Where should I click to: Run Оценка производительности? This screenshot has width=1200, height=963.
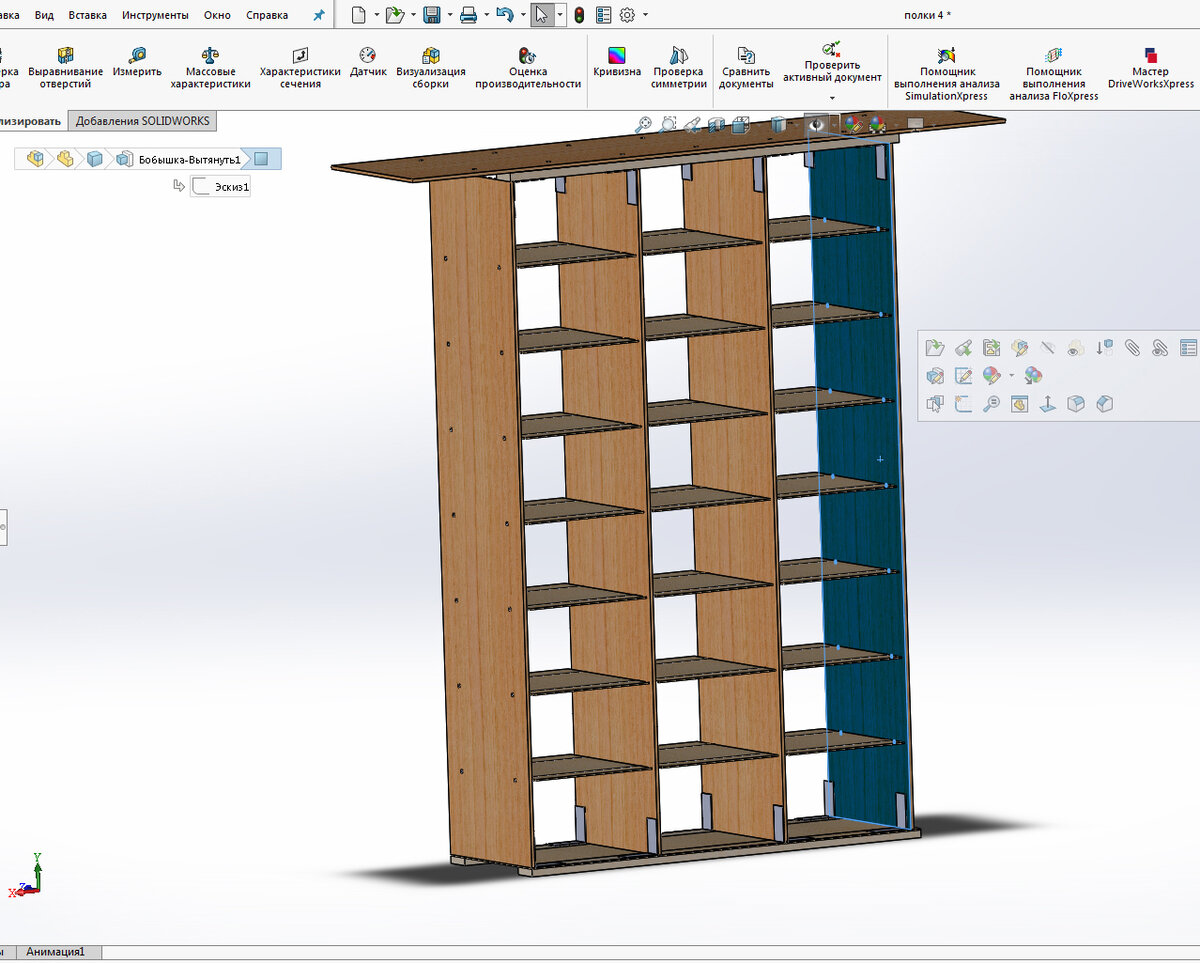[528, 68]
